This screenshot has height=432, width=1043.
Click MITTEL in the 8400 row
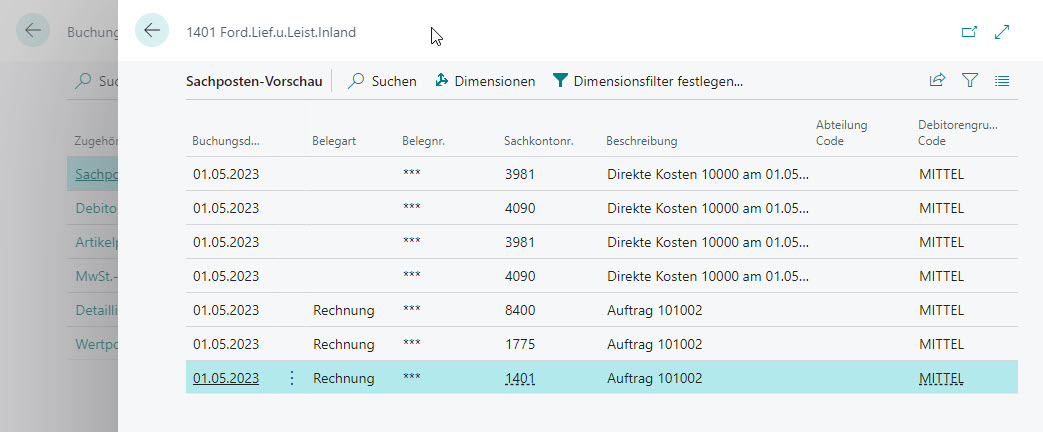pyautogui.click(x=941, y=310)
